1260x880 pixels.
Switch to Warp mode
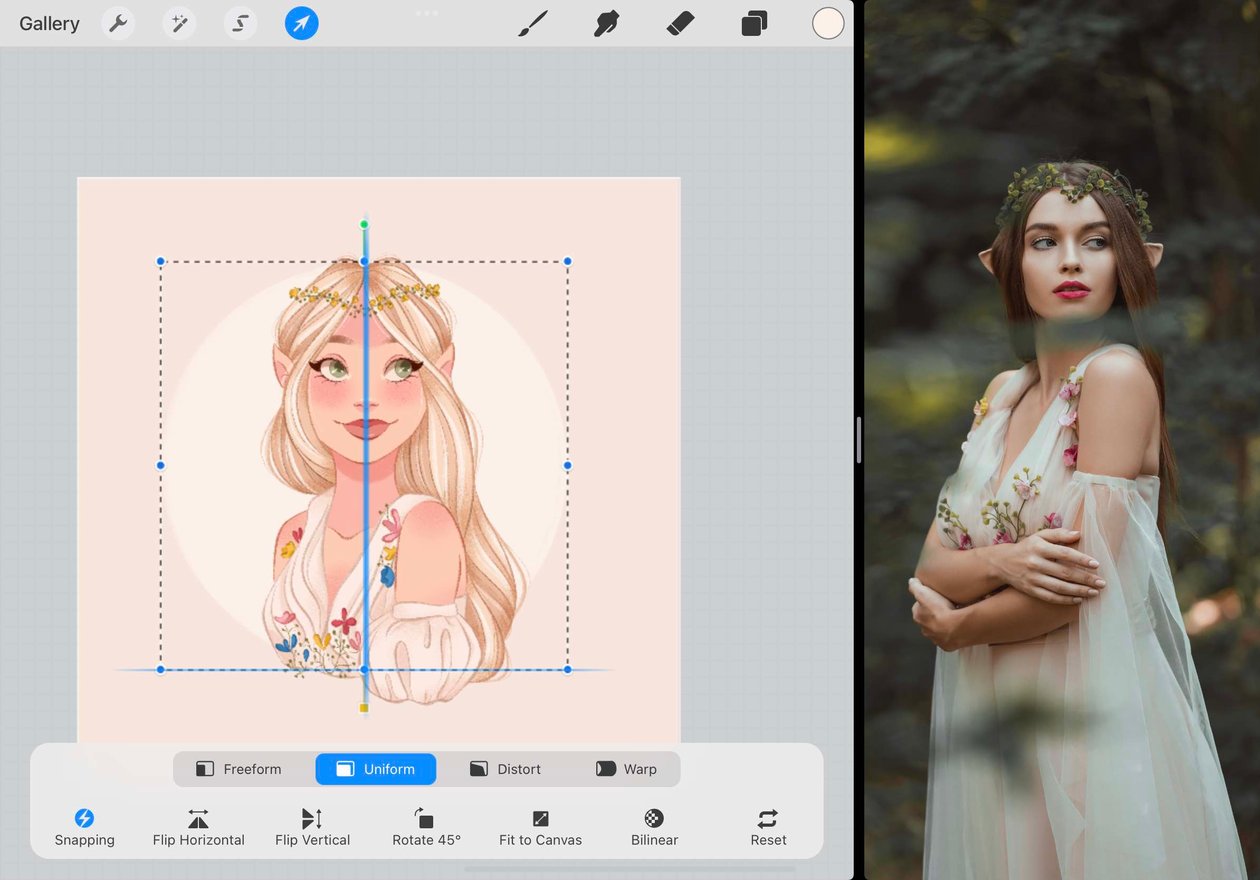tap(627, 769)
